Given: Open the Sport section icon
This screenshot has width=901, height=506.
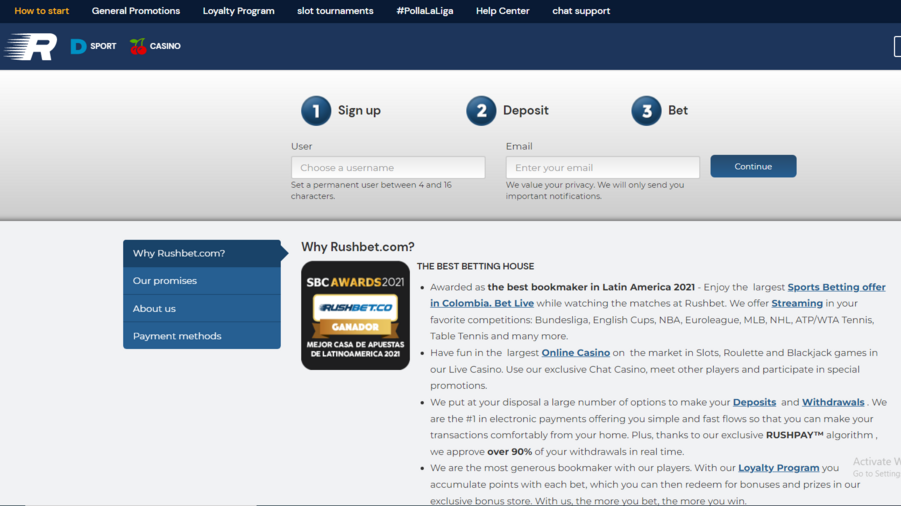Looking at the screenshot, I should click(x=79, y=46).
